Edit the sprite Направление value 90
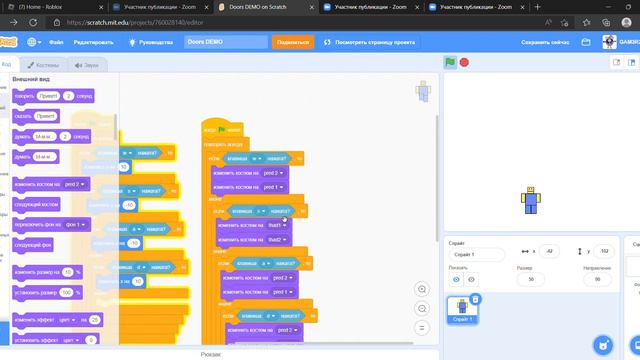This screenshot has height=360, width=640. [597, 279]
